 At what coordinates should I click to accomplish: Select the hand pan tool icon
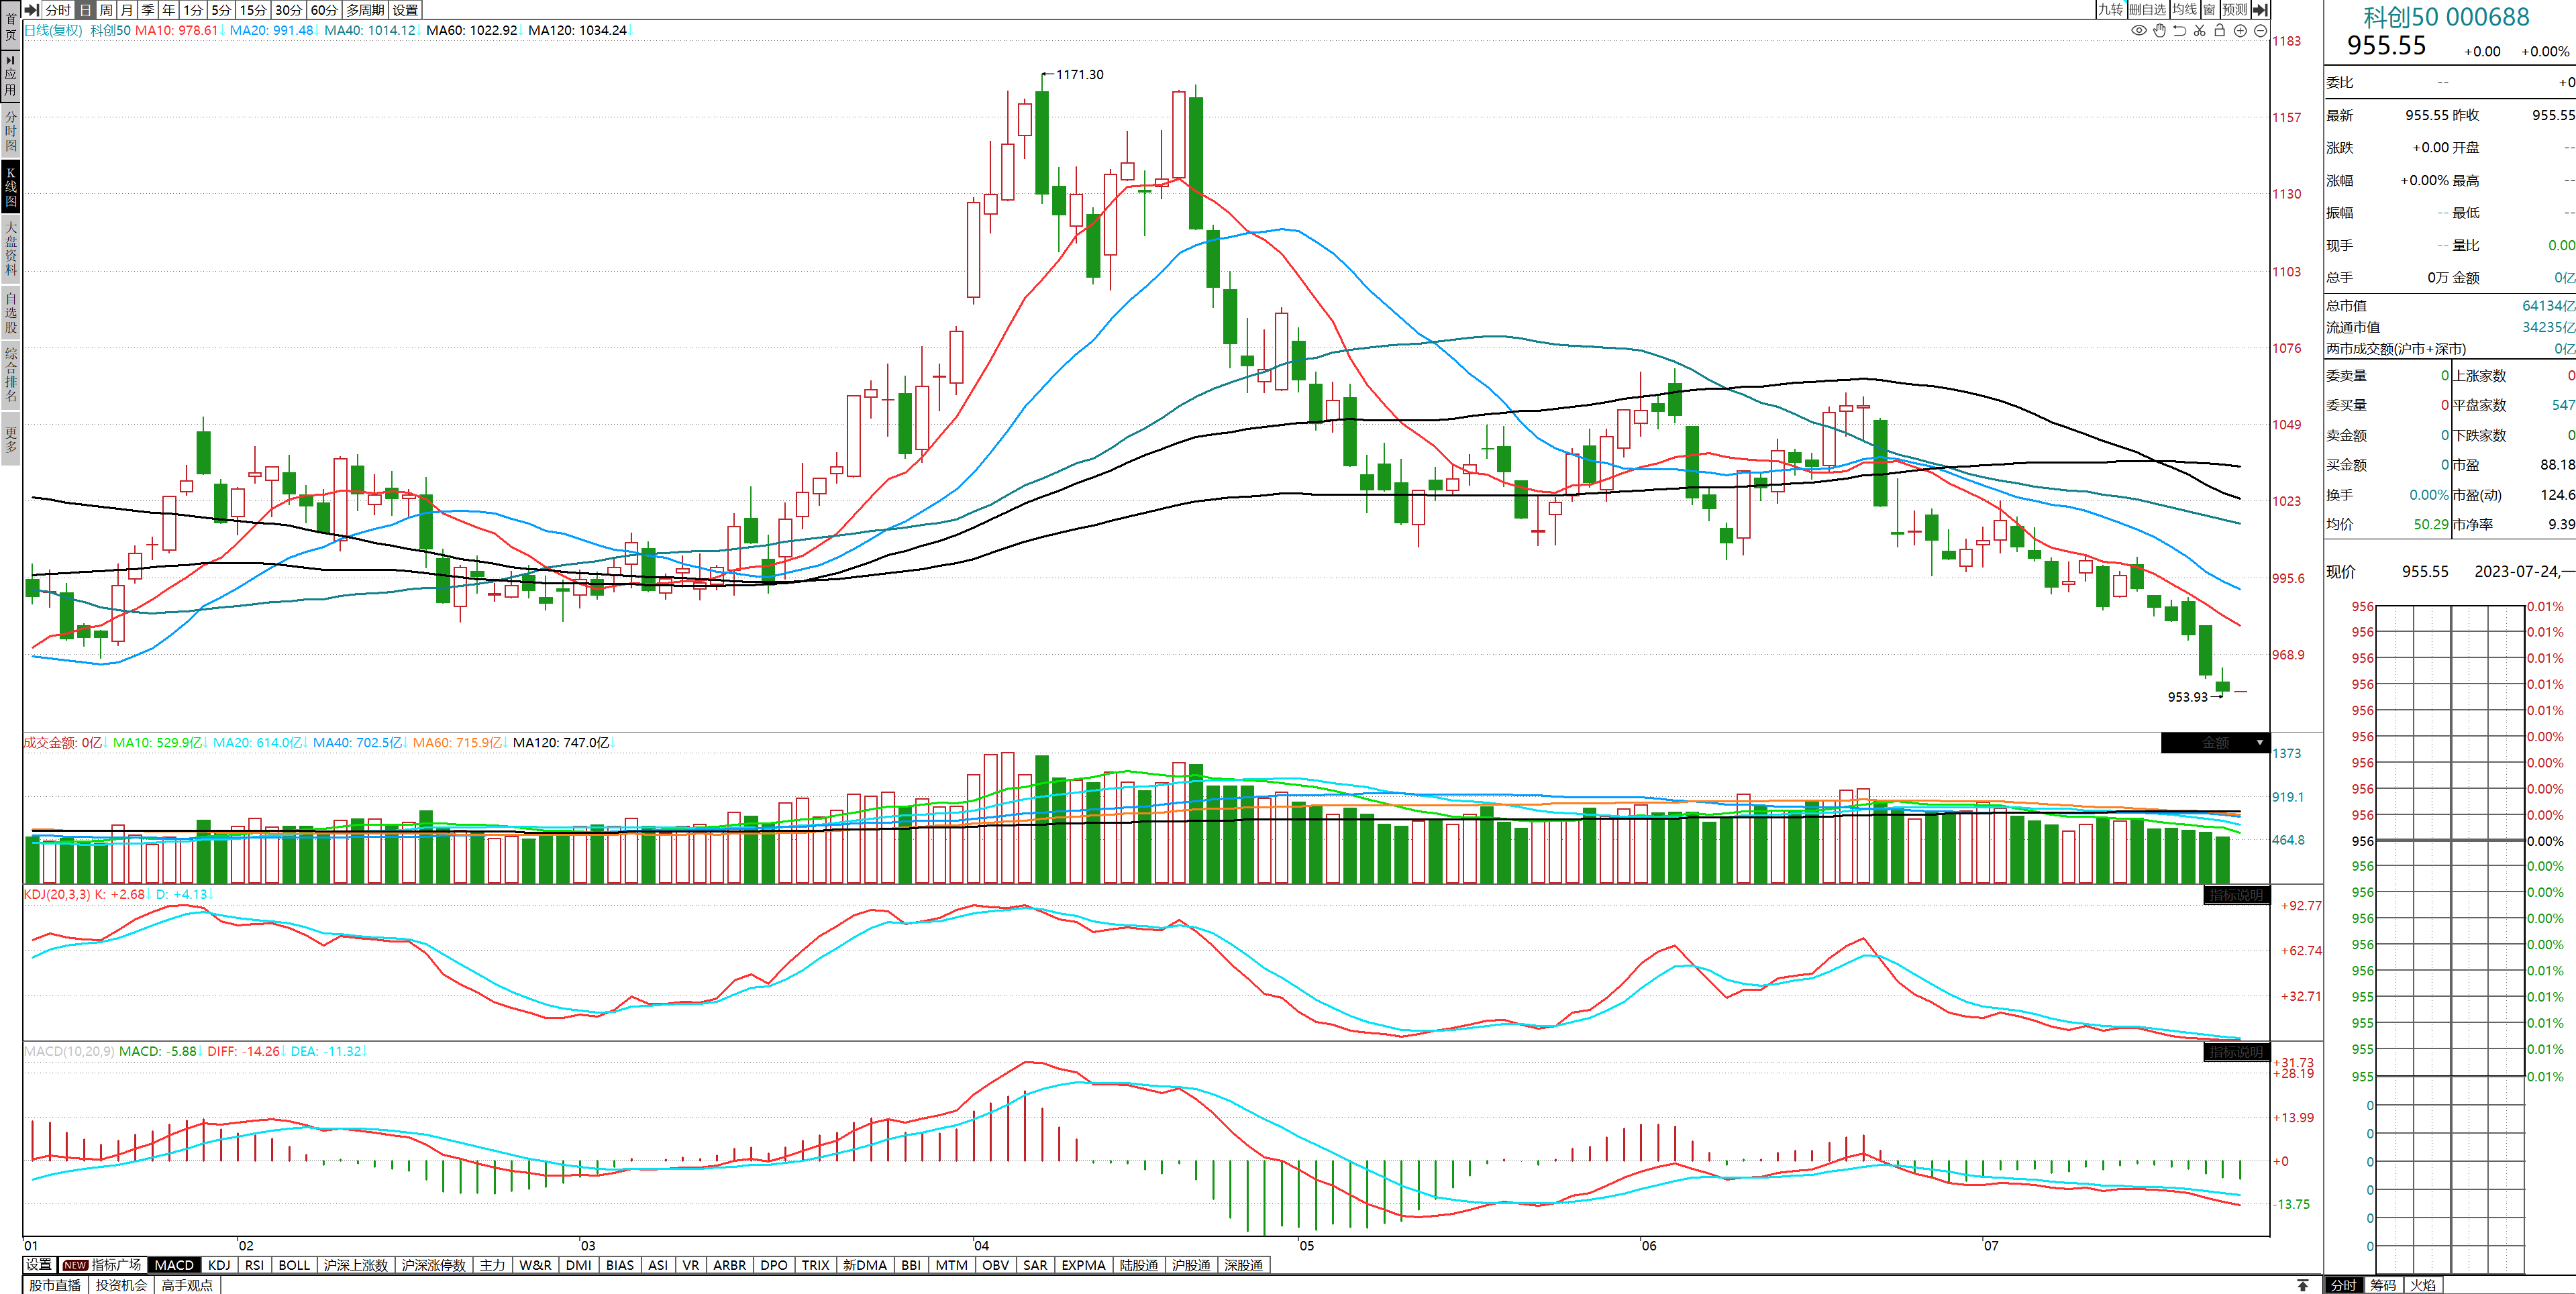pyautogui.click(x=2159, y=30)
